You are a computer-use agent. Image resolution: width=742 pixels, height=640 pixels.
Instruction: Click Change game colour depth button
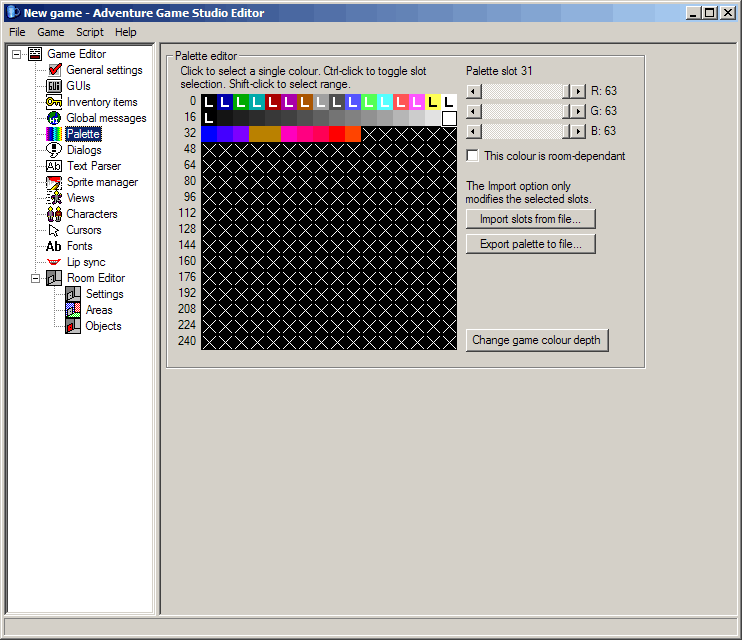point(537,340)
